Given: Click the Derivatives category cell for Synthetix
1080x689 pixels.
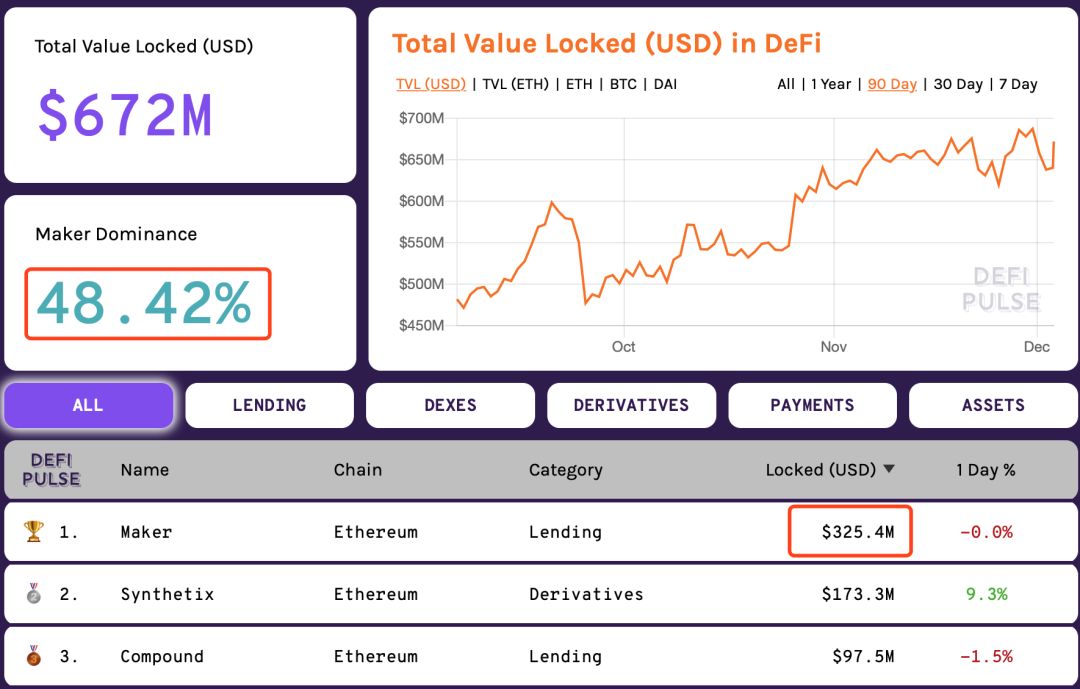Looking at the screenshot, I should click(x=586, y=594).
